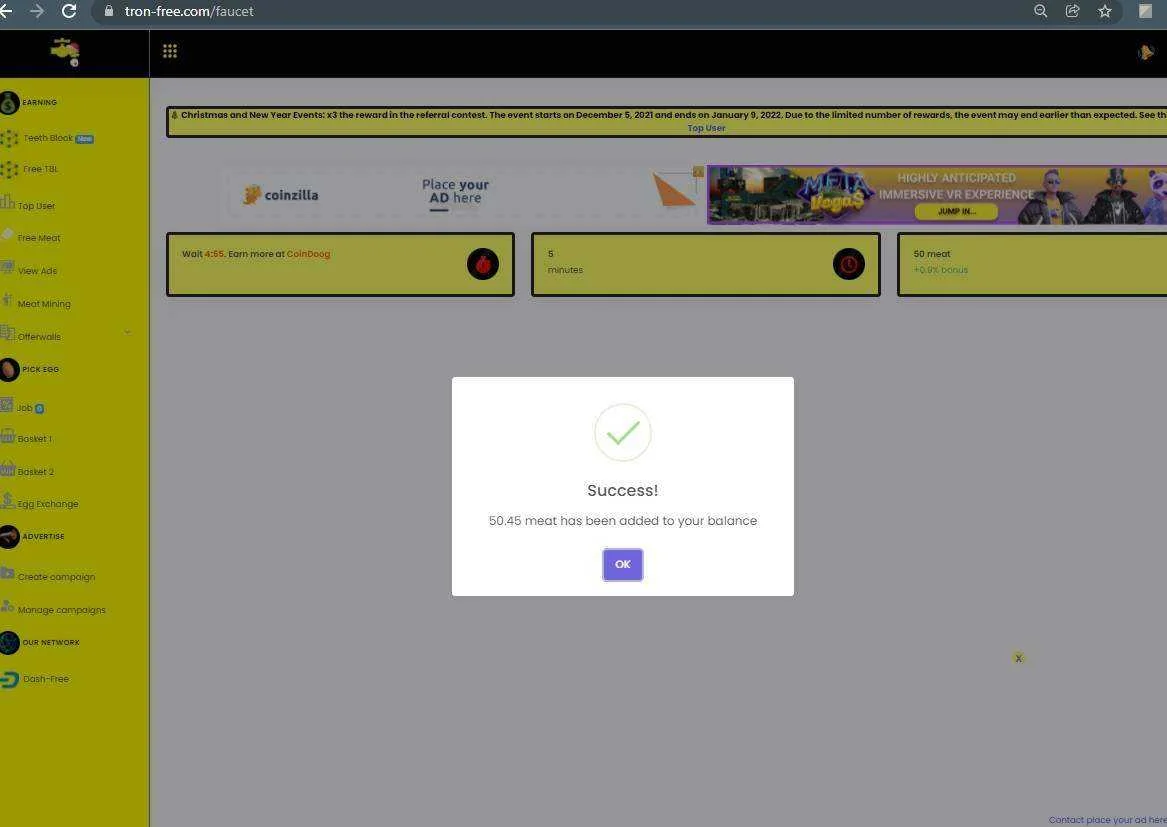Go forward with browser forward arrow
This screenshot has height=827, width=1167.
[36, 11]
